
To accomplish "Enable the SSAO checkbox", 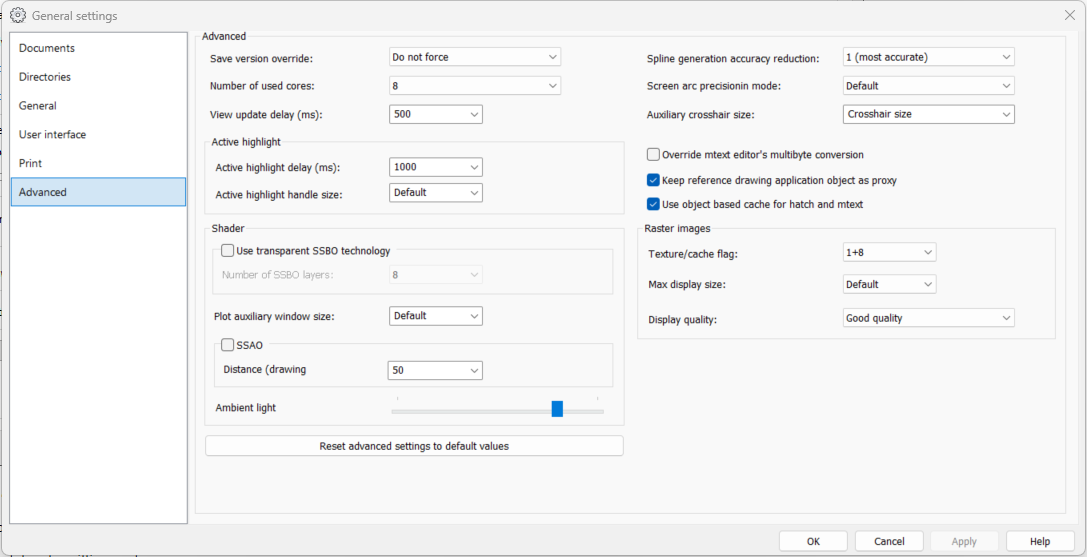I will coord(228,345).
